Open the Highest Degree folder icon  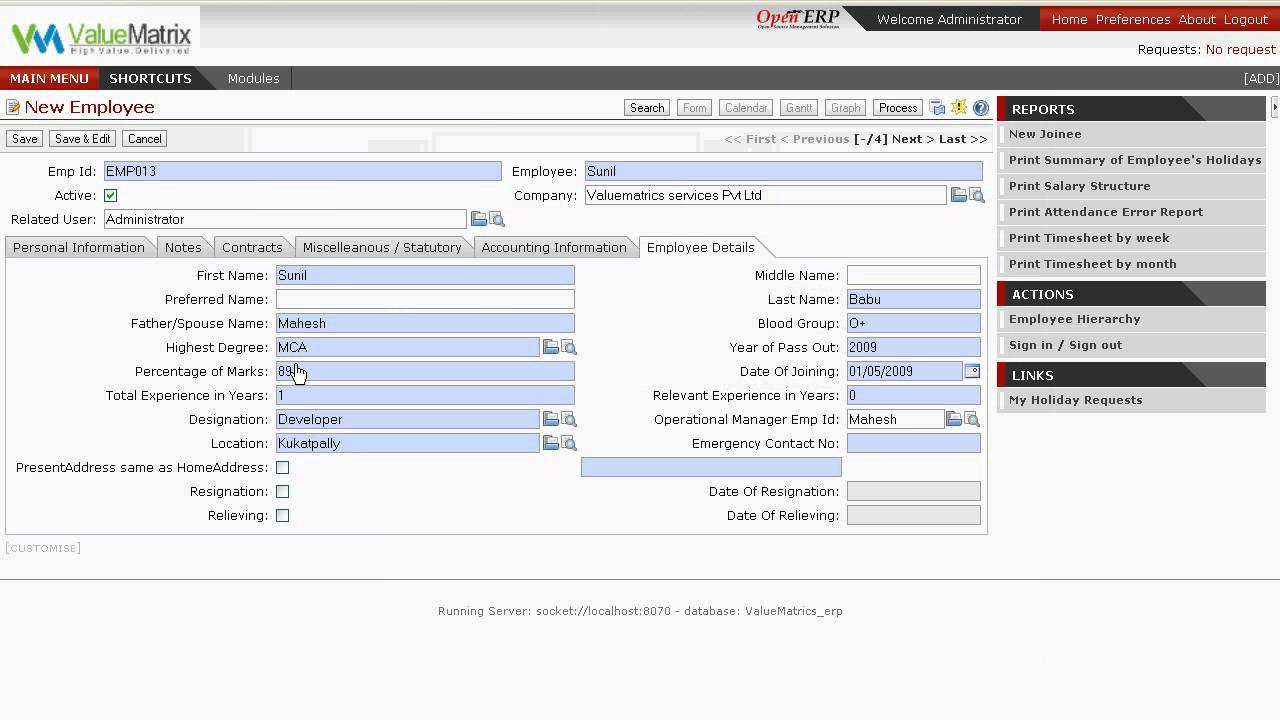tap(550, 347)
